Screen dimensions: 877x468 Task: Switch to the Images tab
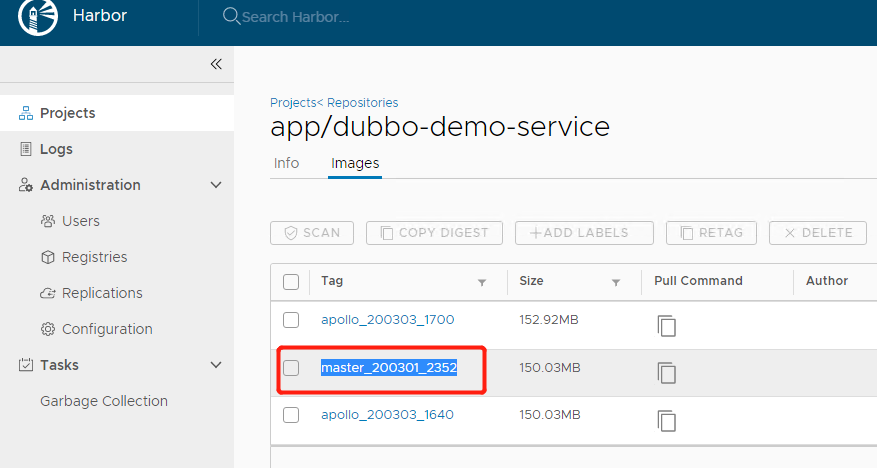point(355,163)
